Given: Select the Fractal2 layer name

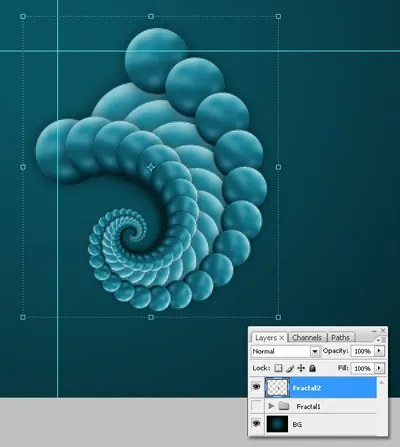Looking at the screenshot, I should point(307,388).
